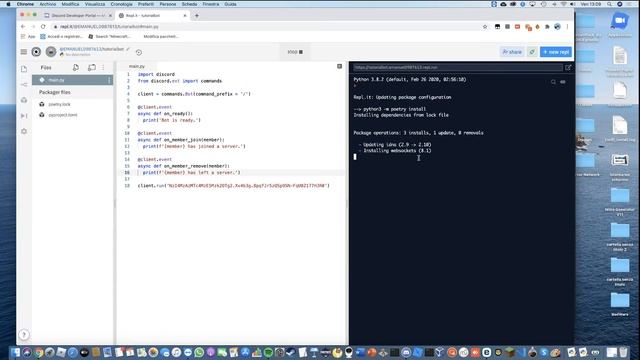Open the Files panel more options menu
Image resolution: width=640 pixels, height=360 pixels.
click(x=103, y=67)
